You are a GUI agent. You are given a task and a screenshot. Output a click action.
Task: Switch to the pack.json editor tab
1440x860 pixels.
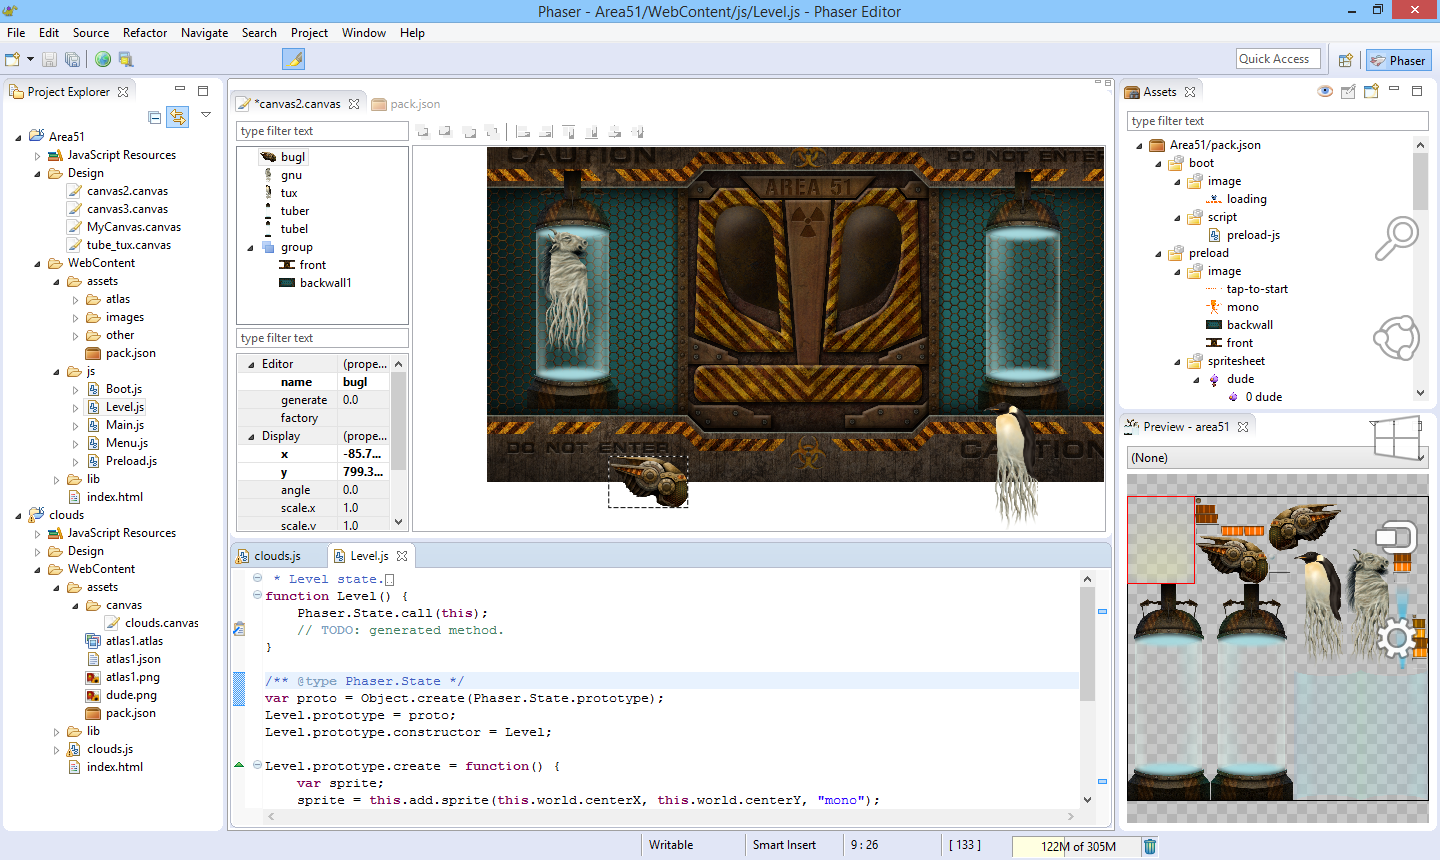(x=405, y=104)
